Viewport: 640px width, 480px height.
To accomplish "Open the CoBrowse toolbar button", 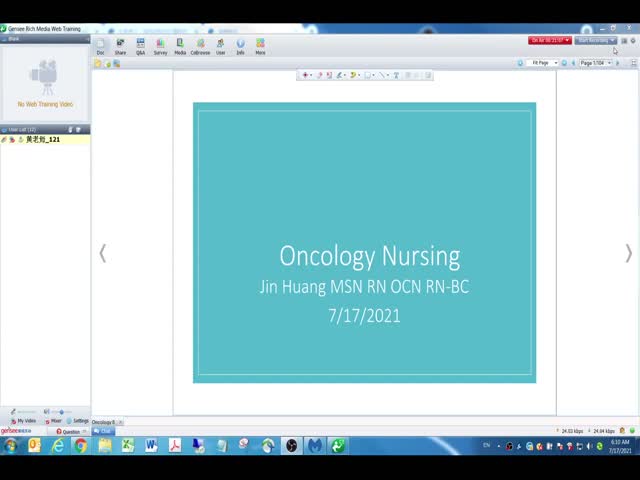I will pyautogui.click(x=200, y=46).
